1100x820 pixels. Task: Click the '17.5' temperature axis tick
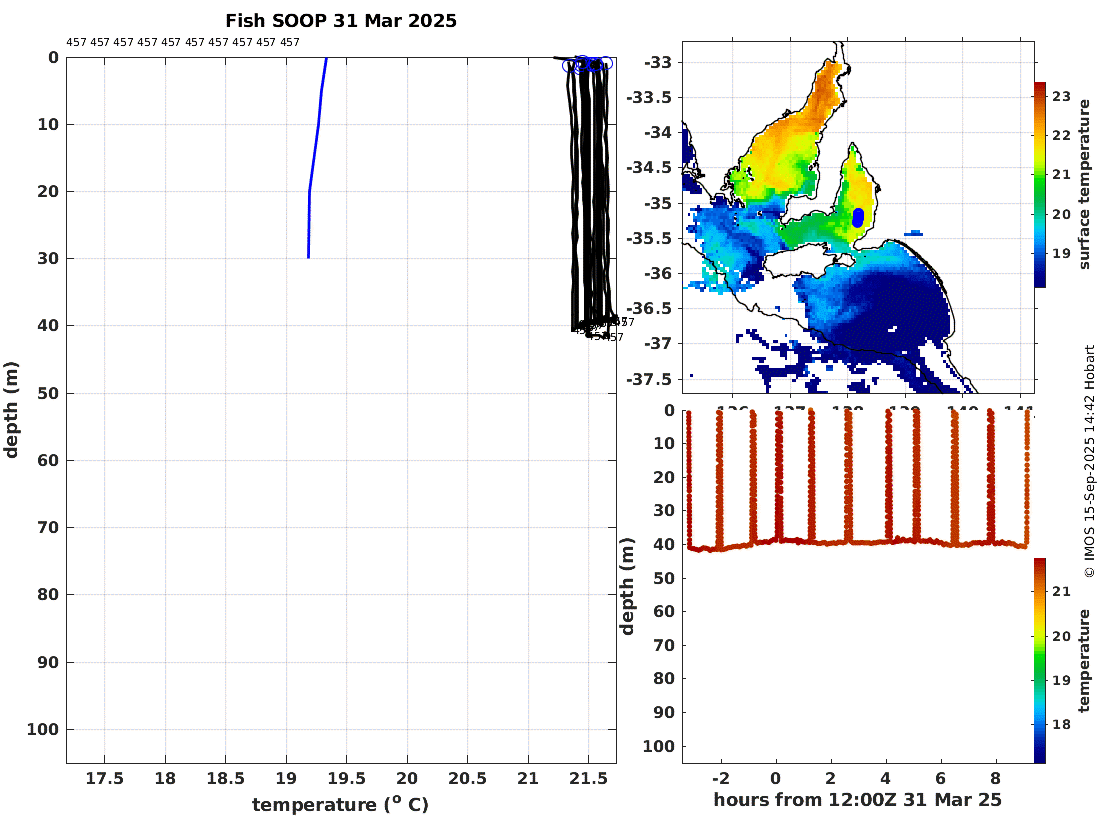[x=105, y=779]
